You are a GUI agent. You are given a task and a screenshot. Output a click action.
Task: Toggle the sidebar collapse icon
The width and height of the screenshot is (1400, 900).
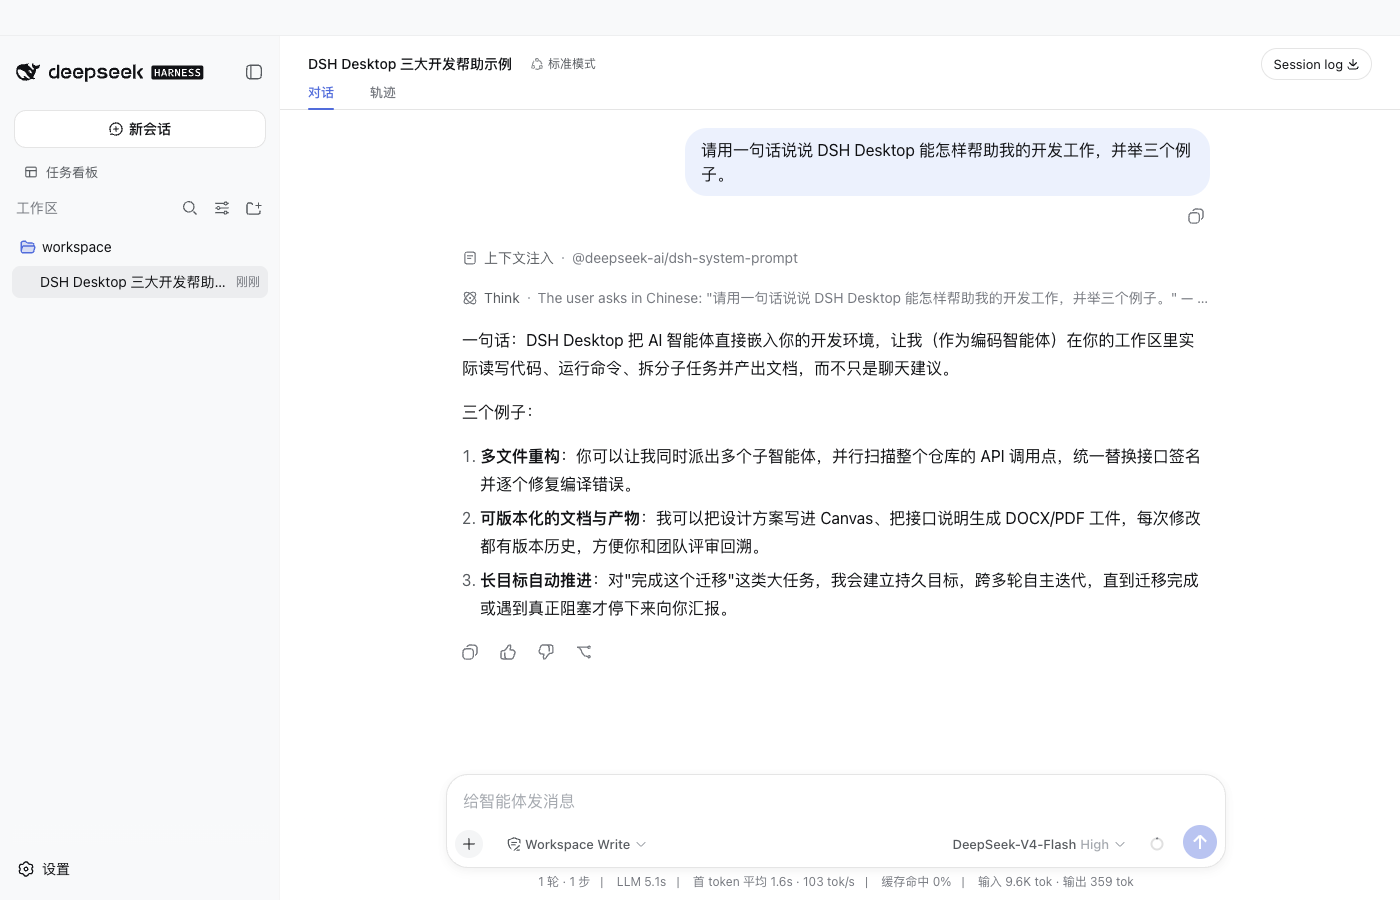point(254,72)
